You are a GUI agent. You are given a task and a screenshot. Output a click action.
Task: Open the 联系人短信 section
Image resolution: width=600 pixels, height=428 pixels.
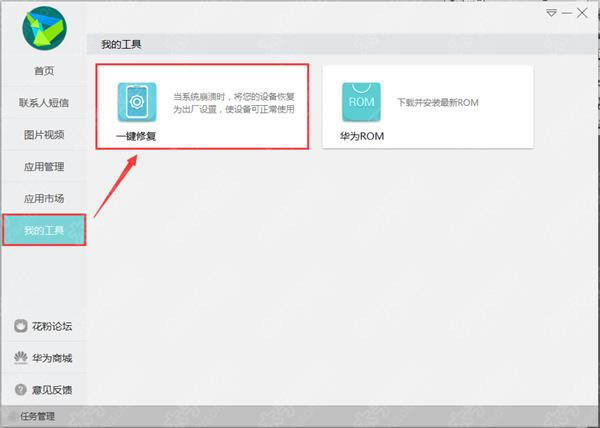[x=43, y=103]
